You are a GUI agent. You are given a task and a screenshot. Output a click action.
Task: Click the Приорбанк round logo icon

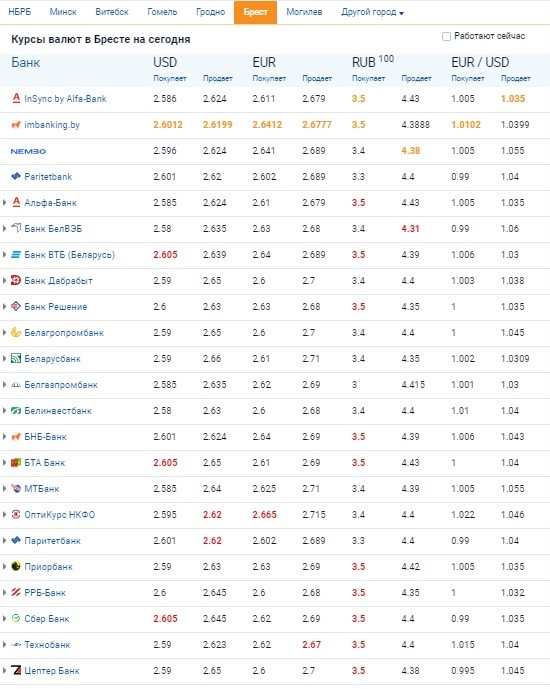pos(16,566)
